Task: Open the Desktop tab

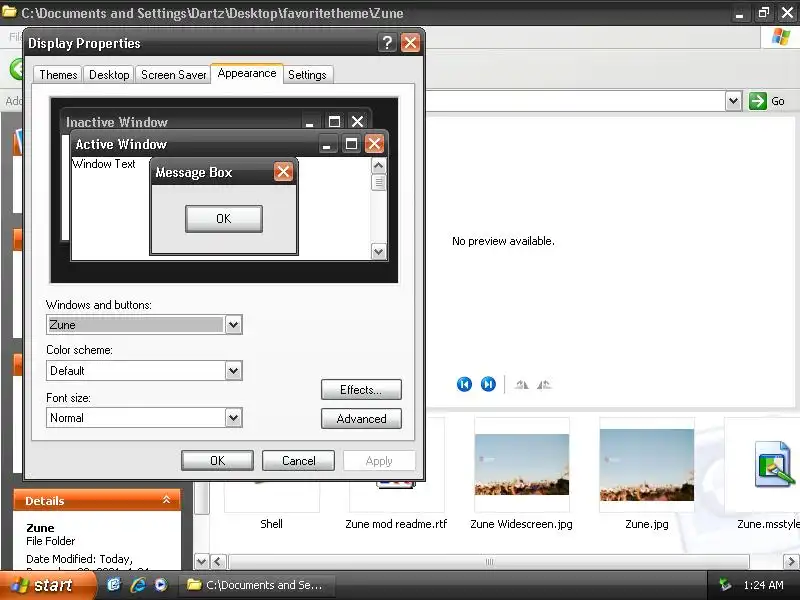Action: [x=109, y=74]
